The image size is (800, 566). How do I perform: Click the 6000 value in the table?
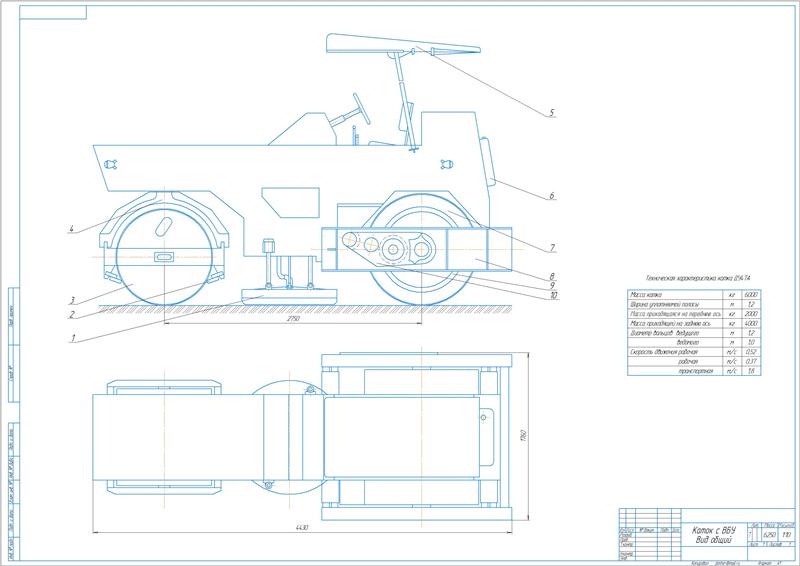(x=751, y=295)
